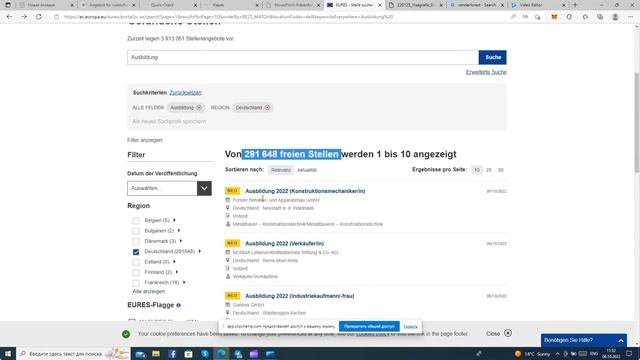Expand the Deutschland sub-regions arrow
Image resolution: width=640 pixels, height=360 pixels.
200,251
